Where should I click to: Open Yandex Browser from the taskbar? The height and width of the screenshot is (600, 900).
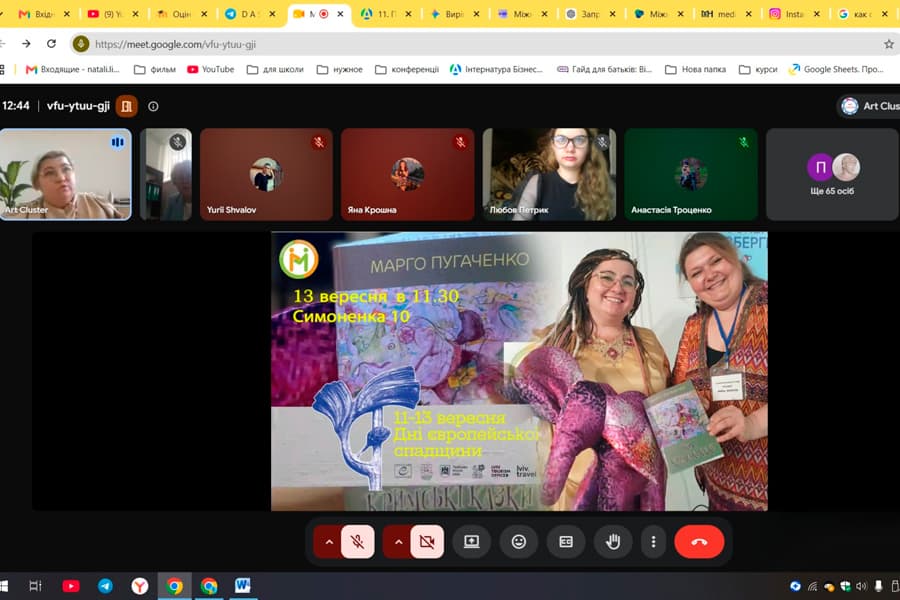click(x=139, y=586)
